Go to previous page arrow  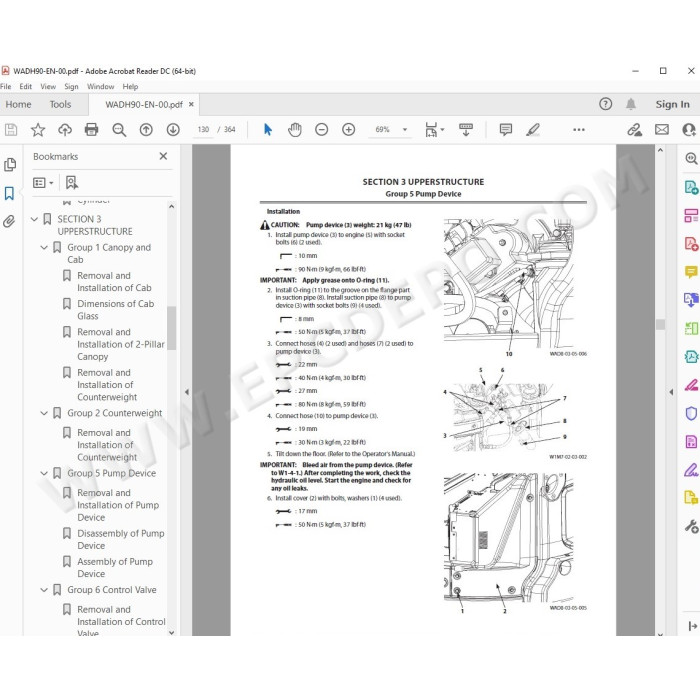coord(146,130)
